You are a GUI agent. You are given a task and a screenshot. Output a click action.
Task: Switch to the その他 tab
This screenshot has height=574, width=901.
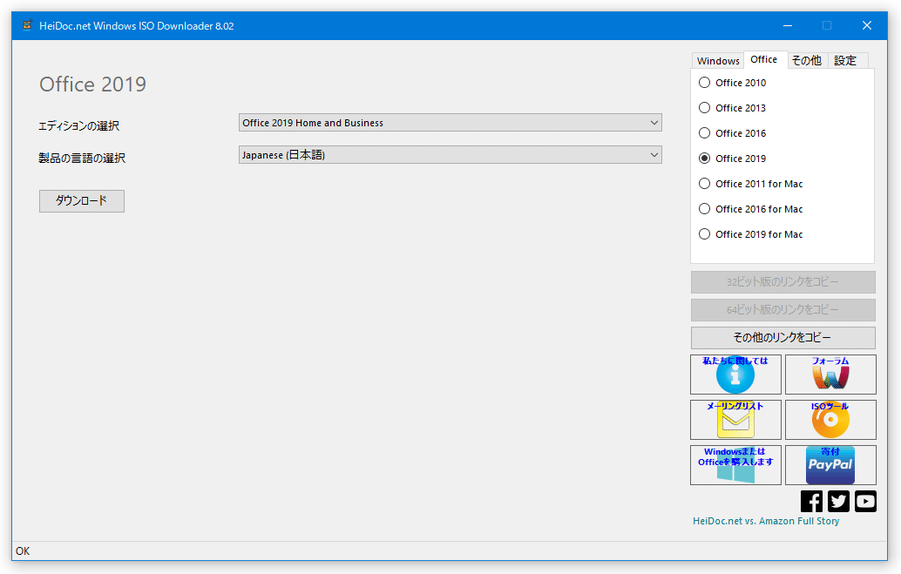click(x=807, y=61)
